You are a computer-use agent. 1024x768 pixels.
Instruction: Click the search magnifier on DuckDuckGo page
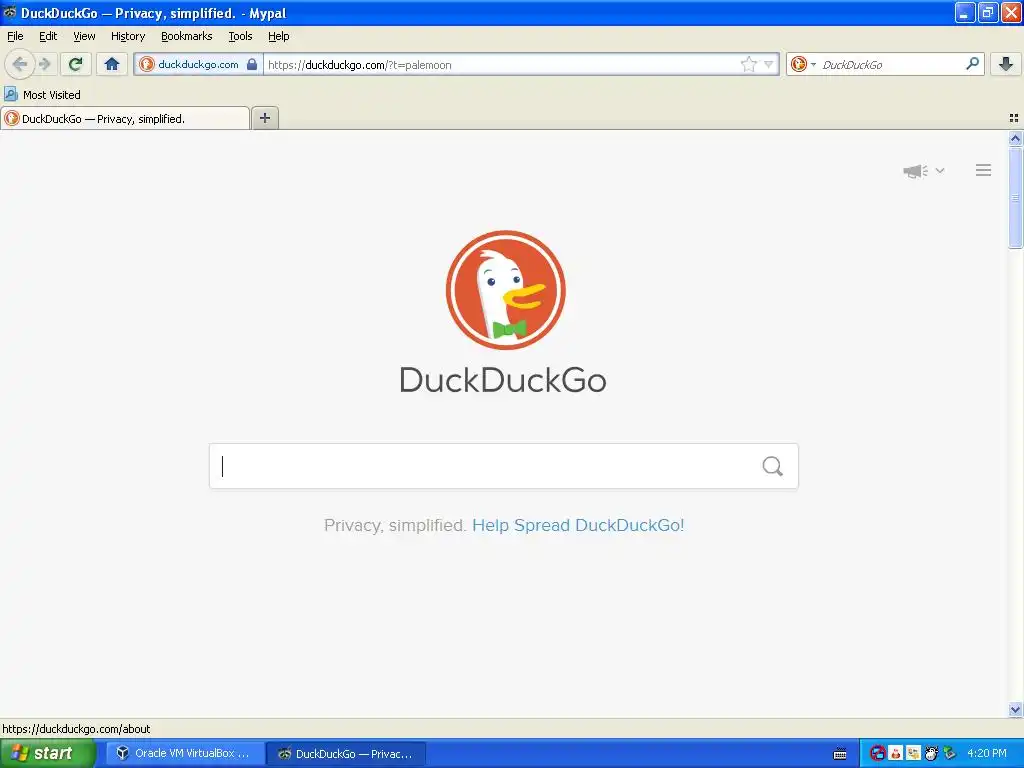(773, 466)
